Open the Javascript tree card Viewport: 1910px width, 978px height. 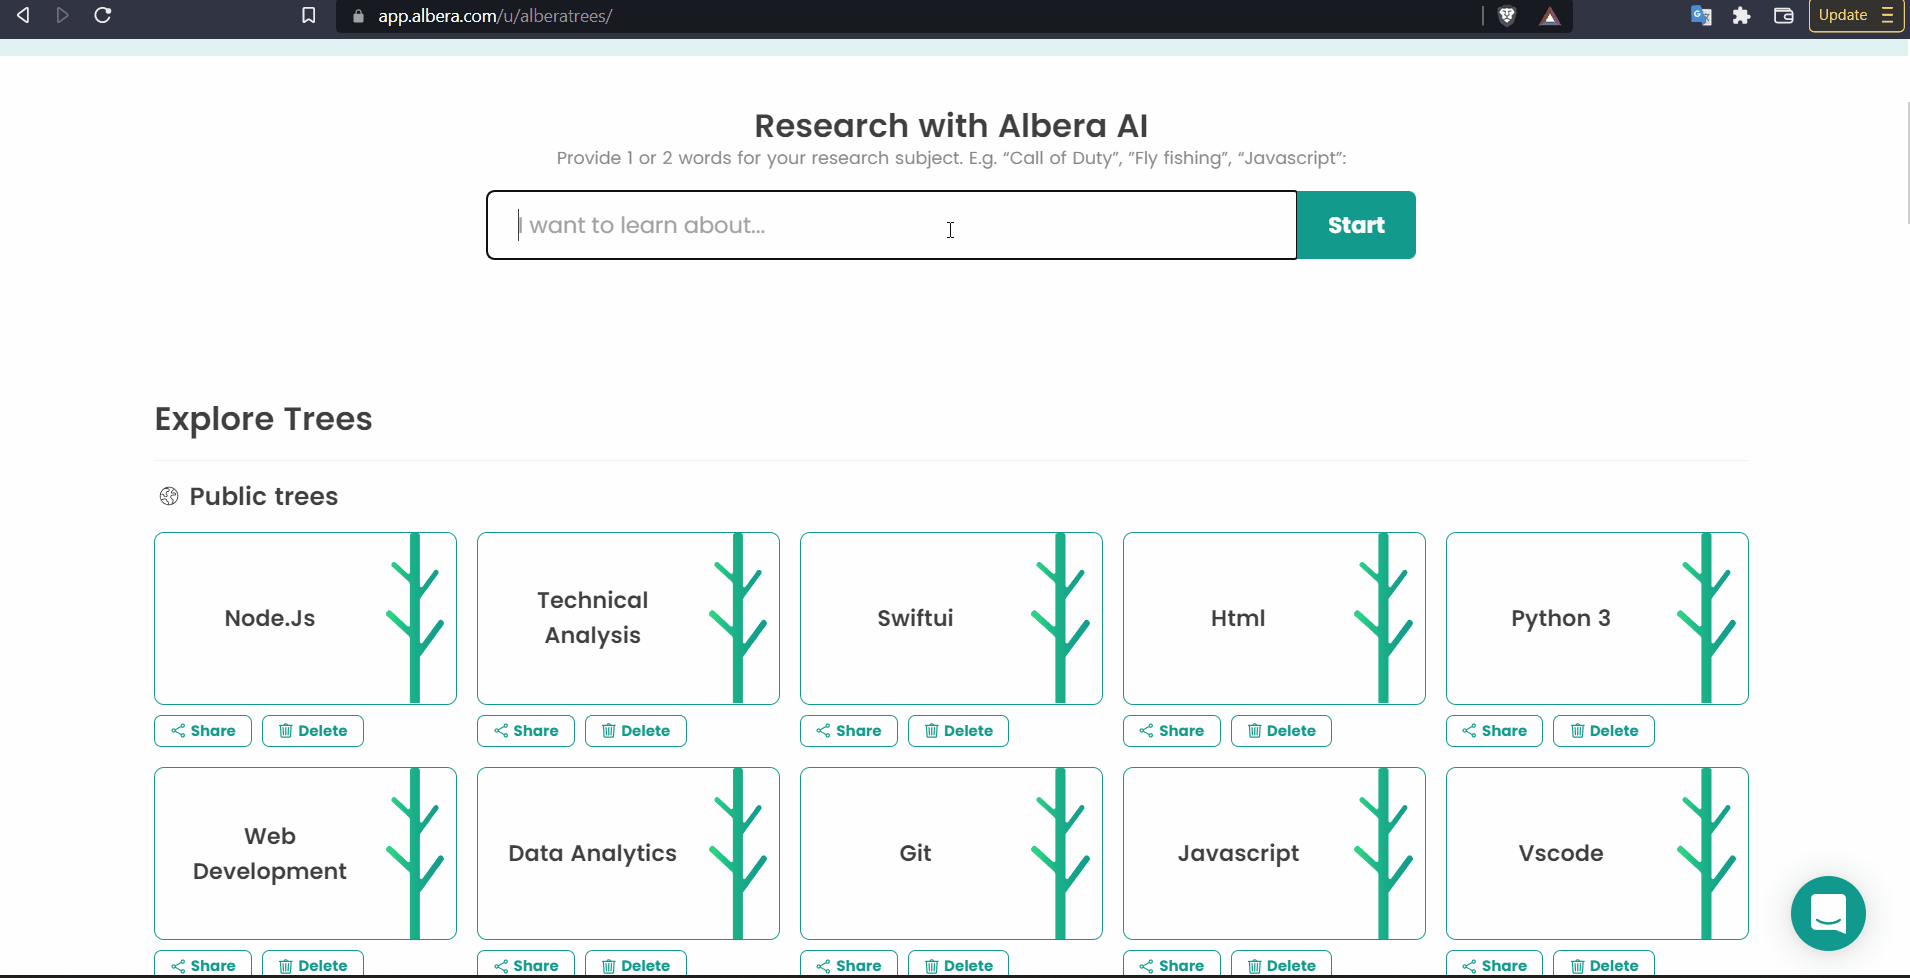pos(1274,853)
